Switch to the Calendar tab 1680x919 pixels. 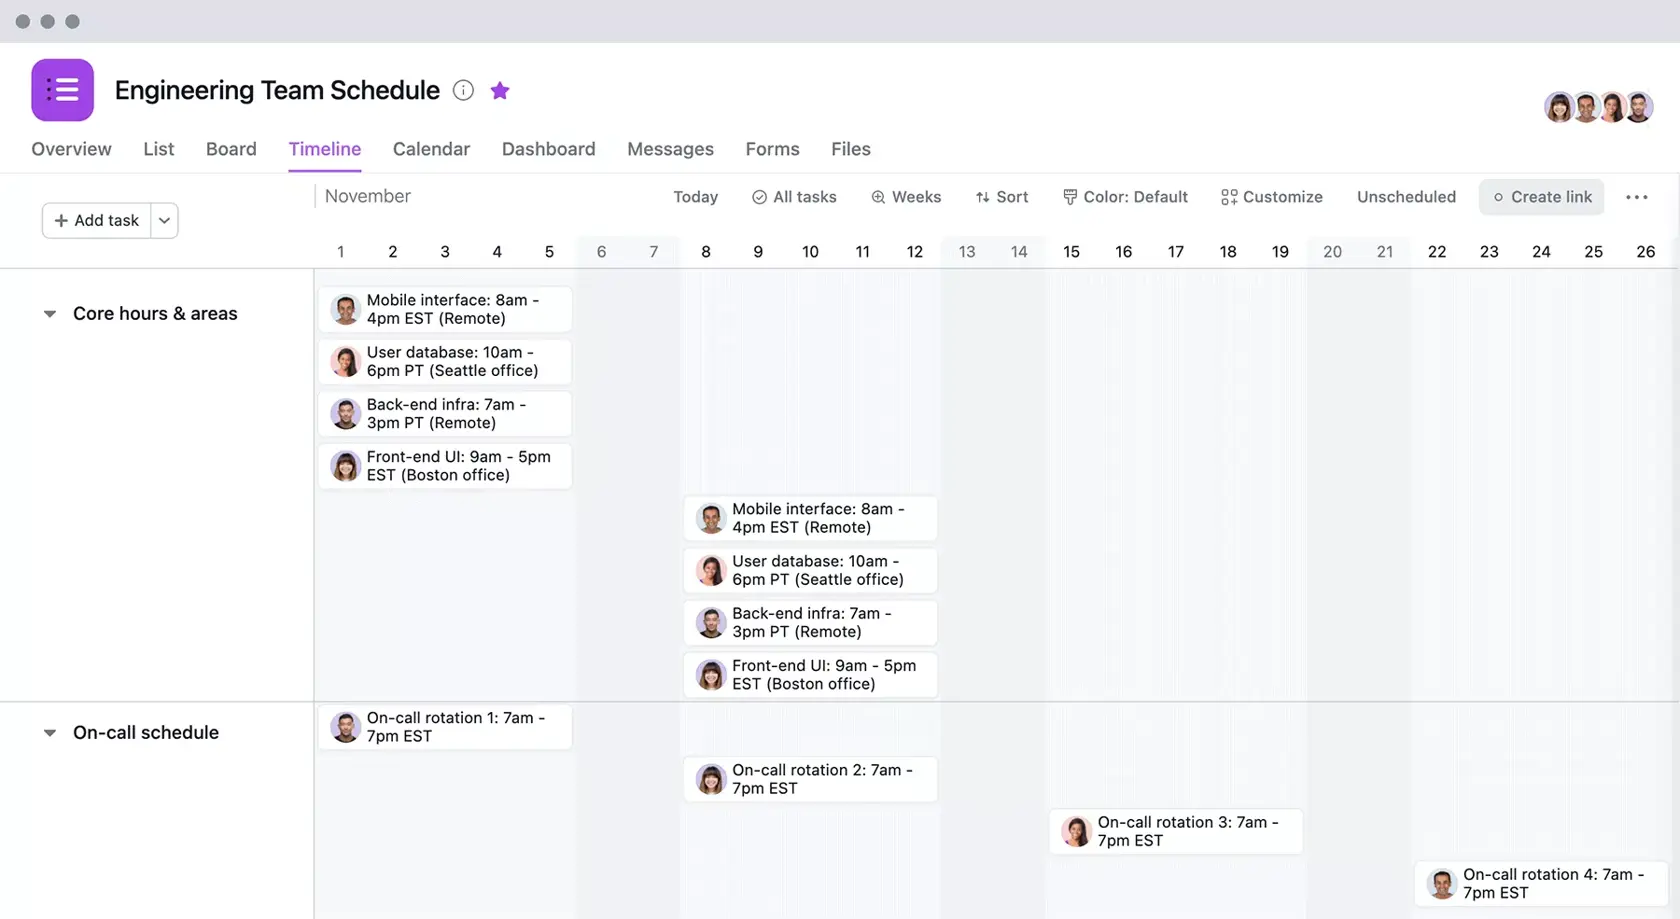pyautogui.click(x=431, y=149)
